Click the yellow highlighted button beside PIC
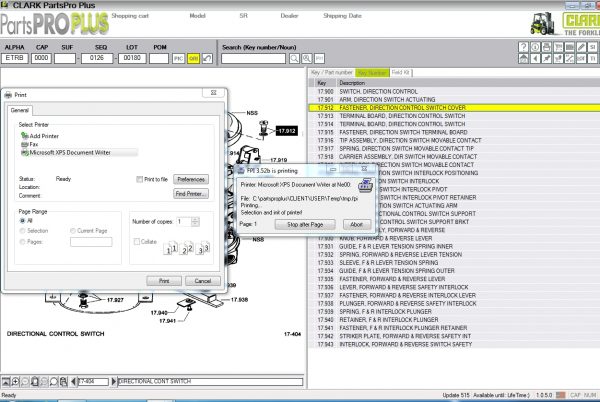The width and height of the screenshot is (600, 402). click(193, 59)
